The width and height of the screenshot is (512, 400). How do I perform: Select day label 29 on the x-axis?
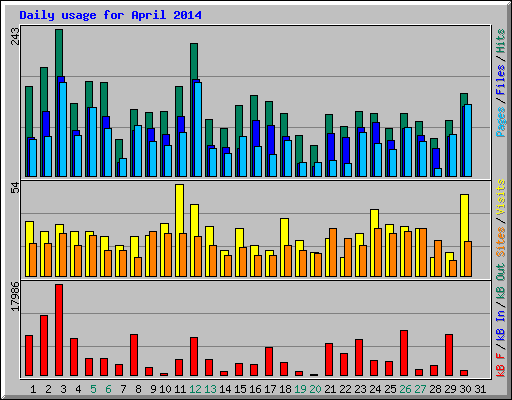pos(450,389)
